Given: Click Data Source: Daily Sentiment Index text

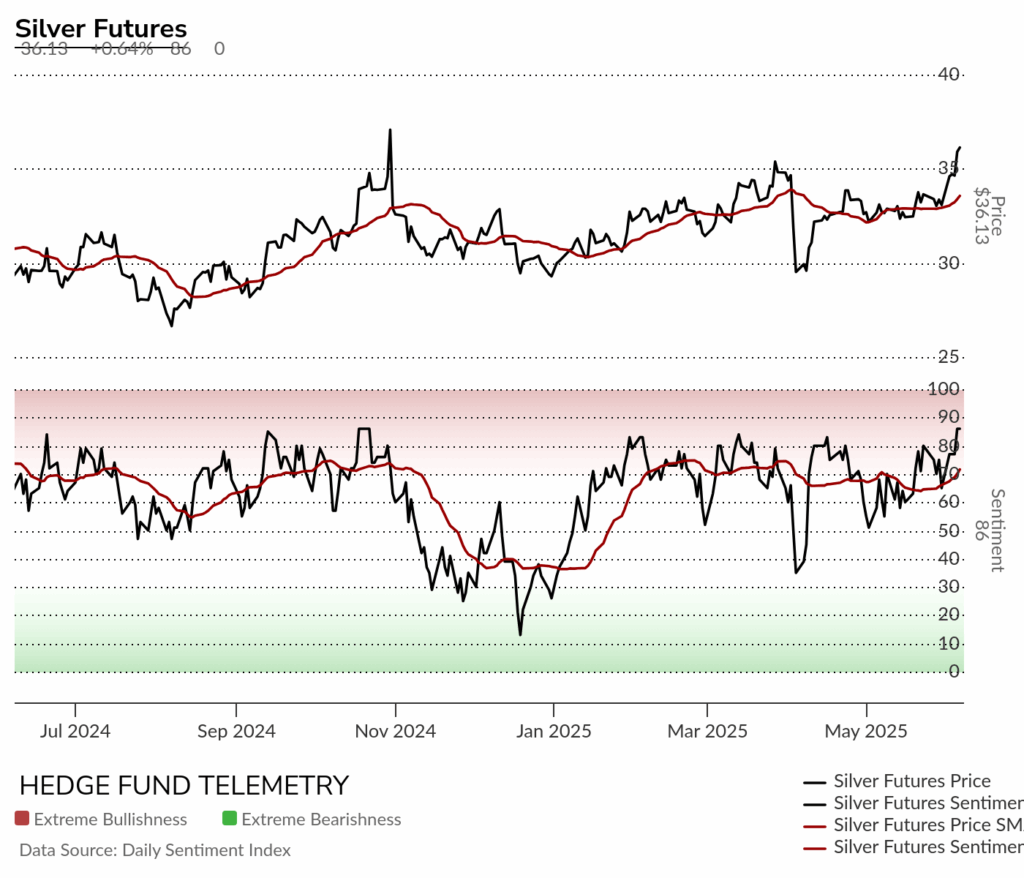Looking at the screenshot, I should coord(155,850).
